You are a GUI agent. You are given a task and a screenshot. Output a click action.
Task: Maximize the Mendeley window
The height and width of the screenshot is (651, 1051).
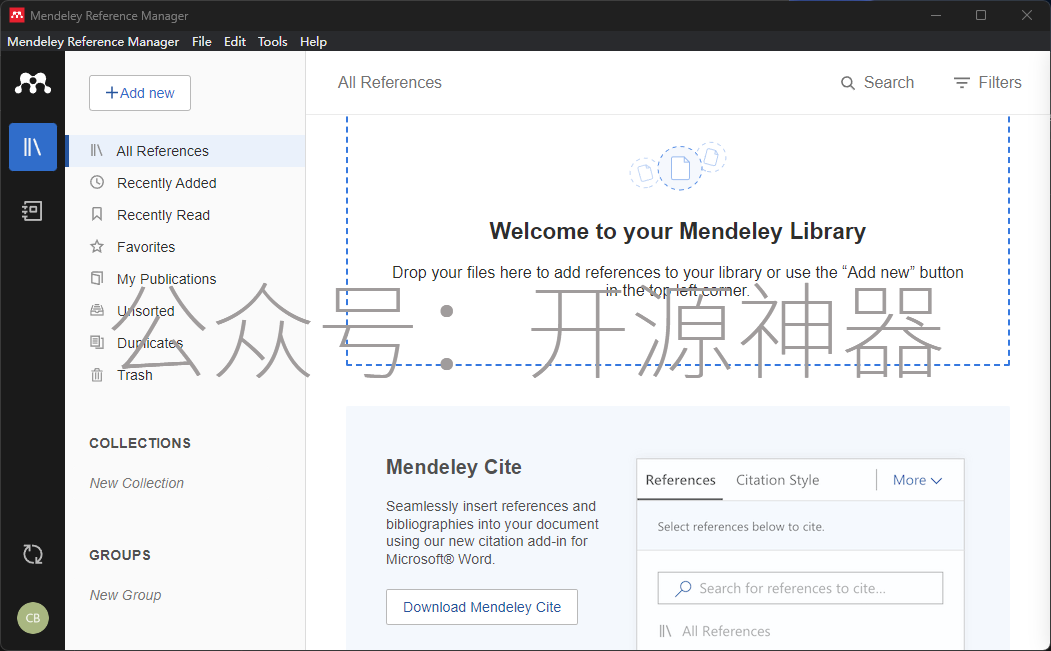point(981,15)
